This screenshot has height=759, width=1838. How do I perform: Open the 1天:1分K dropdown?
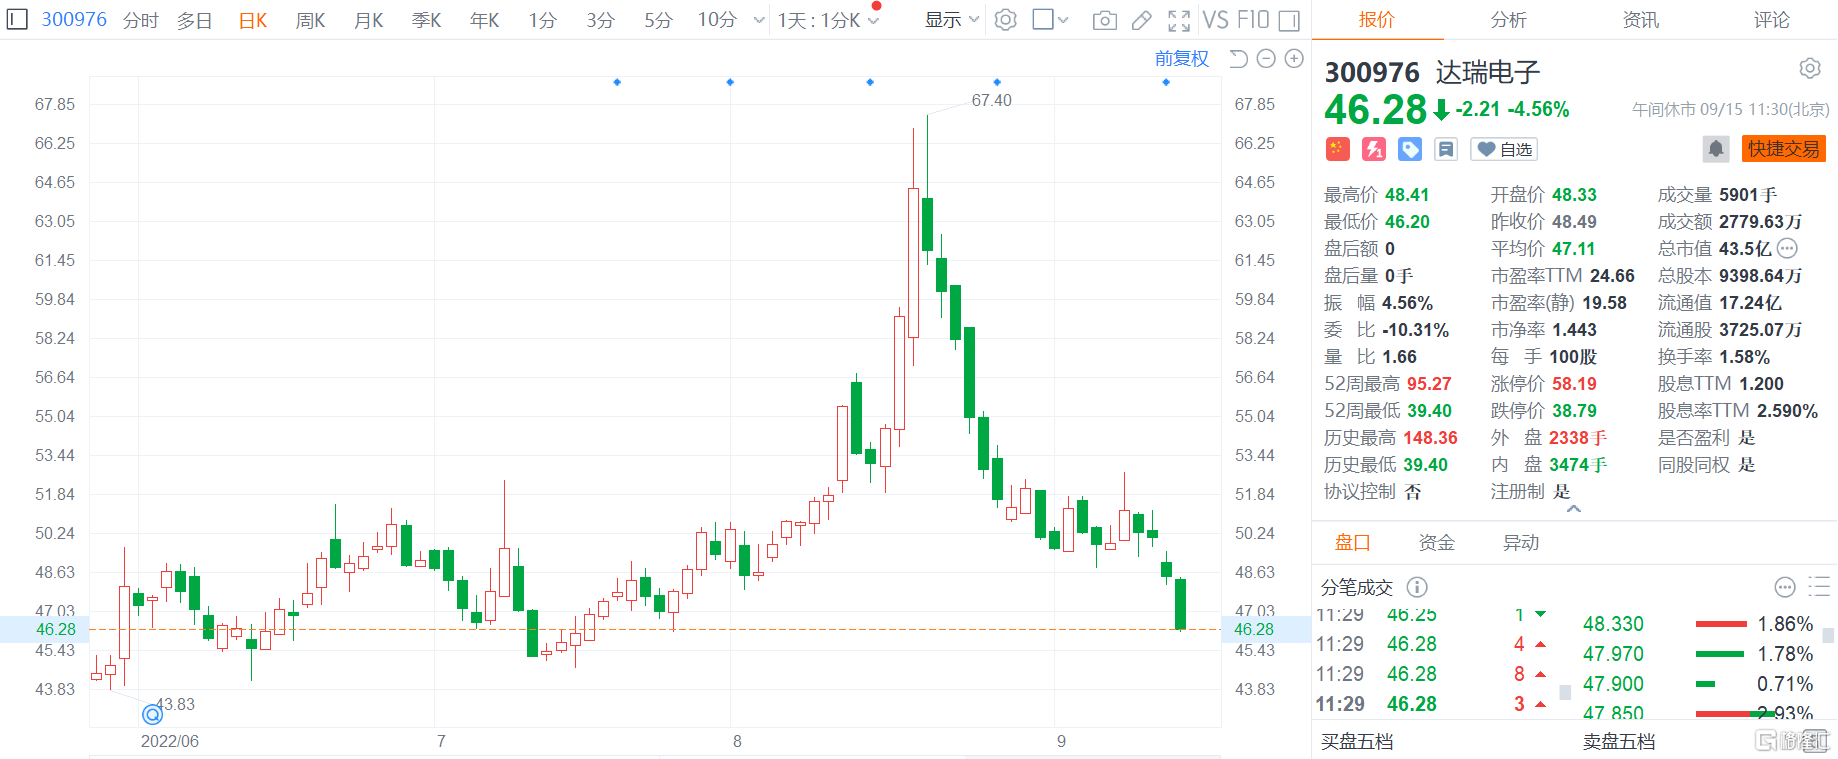pos(828,20)
